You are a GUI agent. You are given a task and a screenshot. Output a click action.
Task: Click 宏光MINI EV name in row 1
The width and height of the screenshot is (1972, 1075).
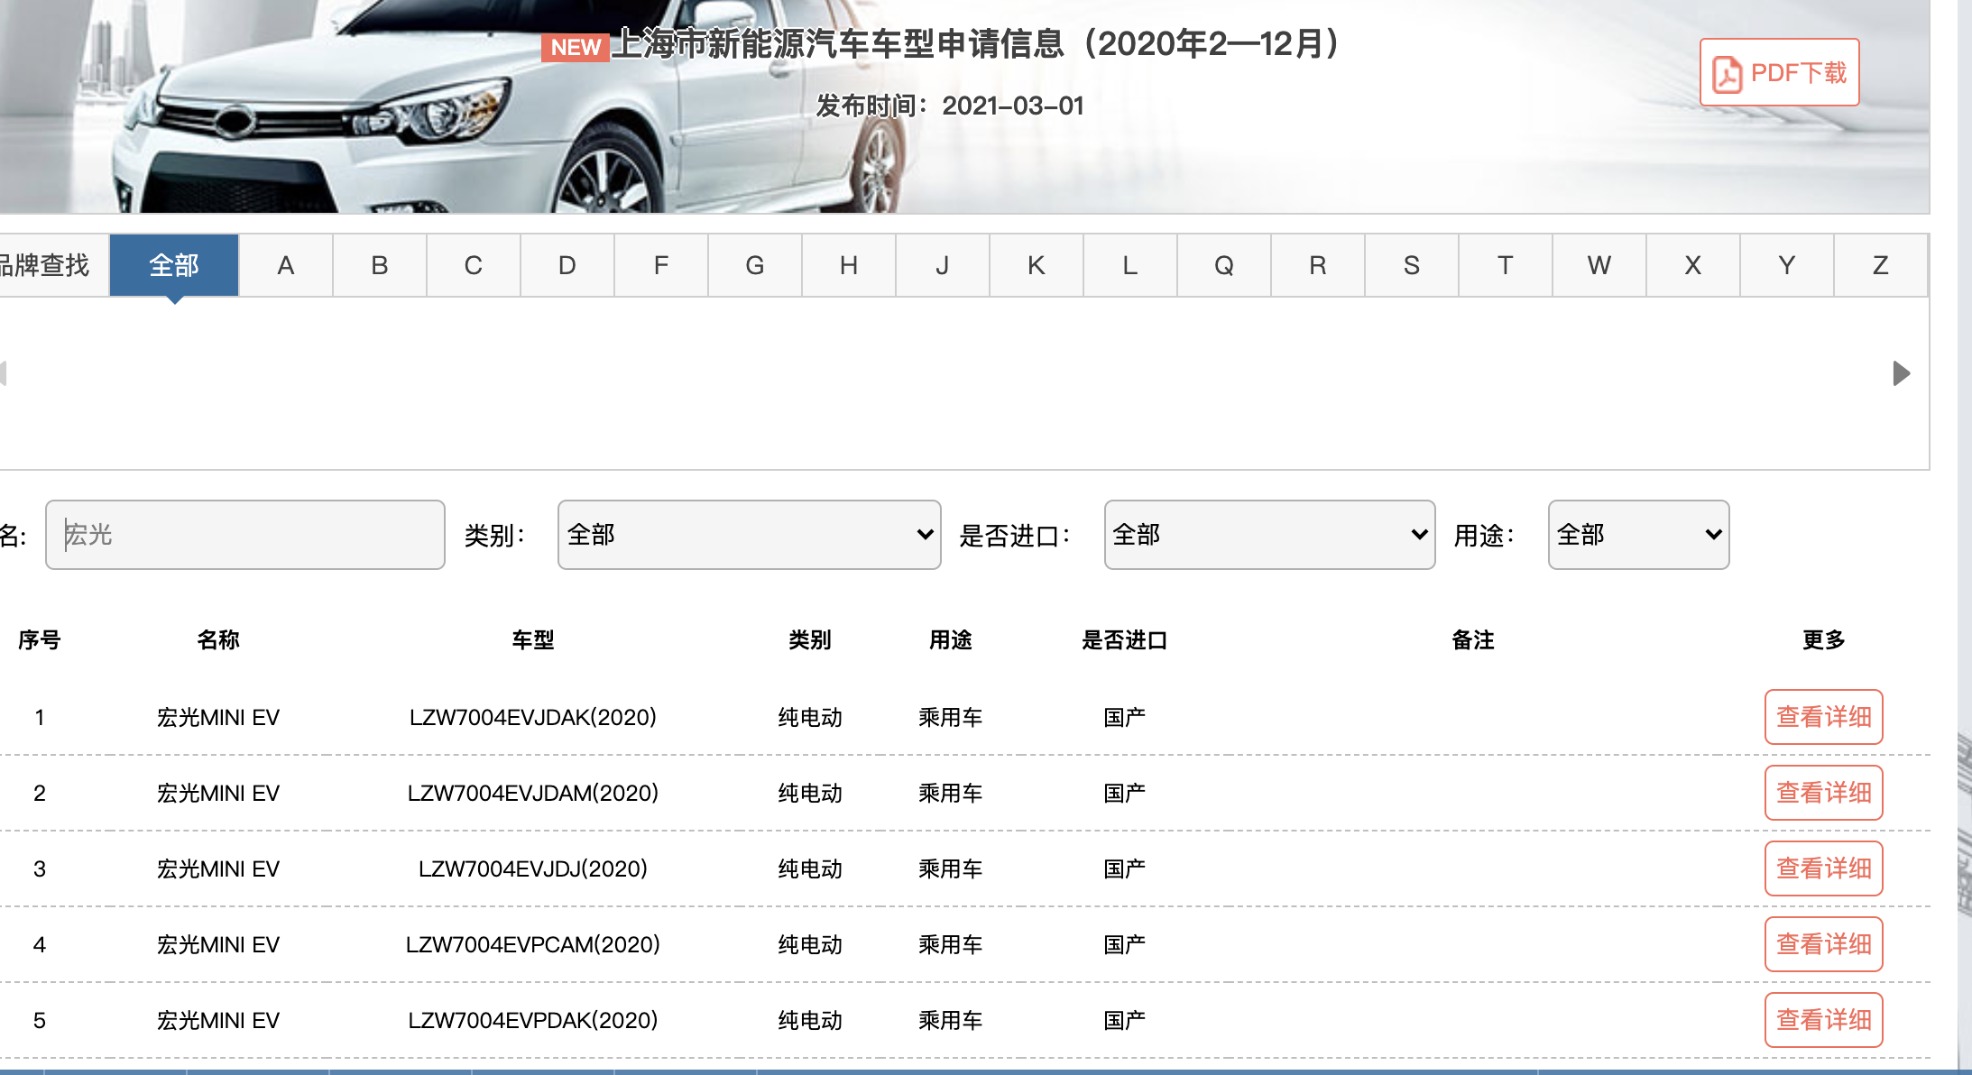point(218,718)
